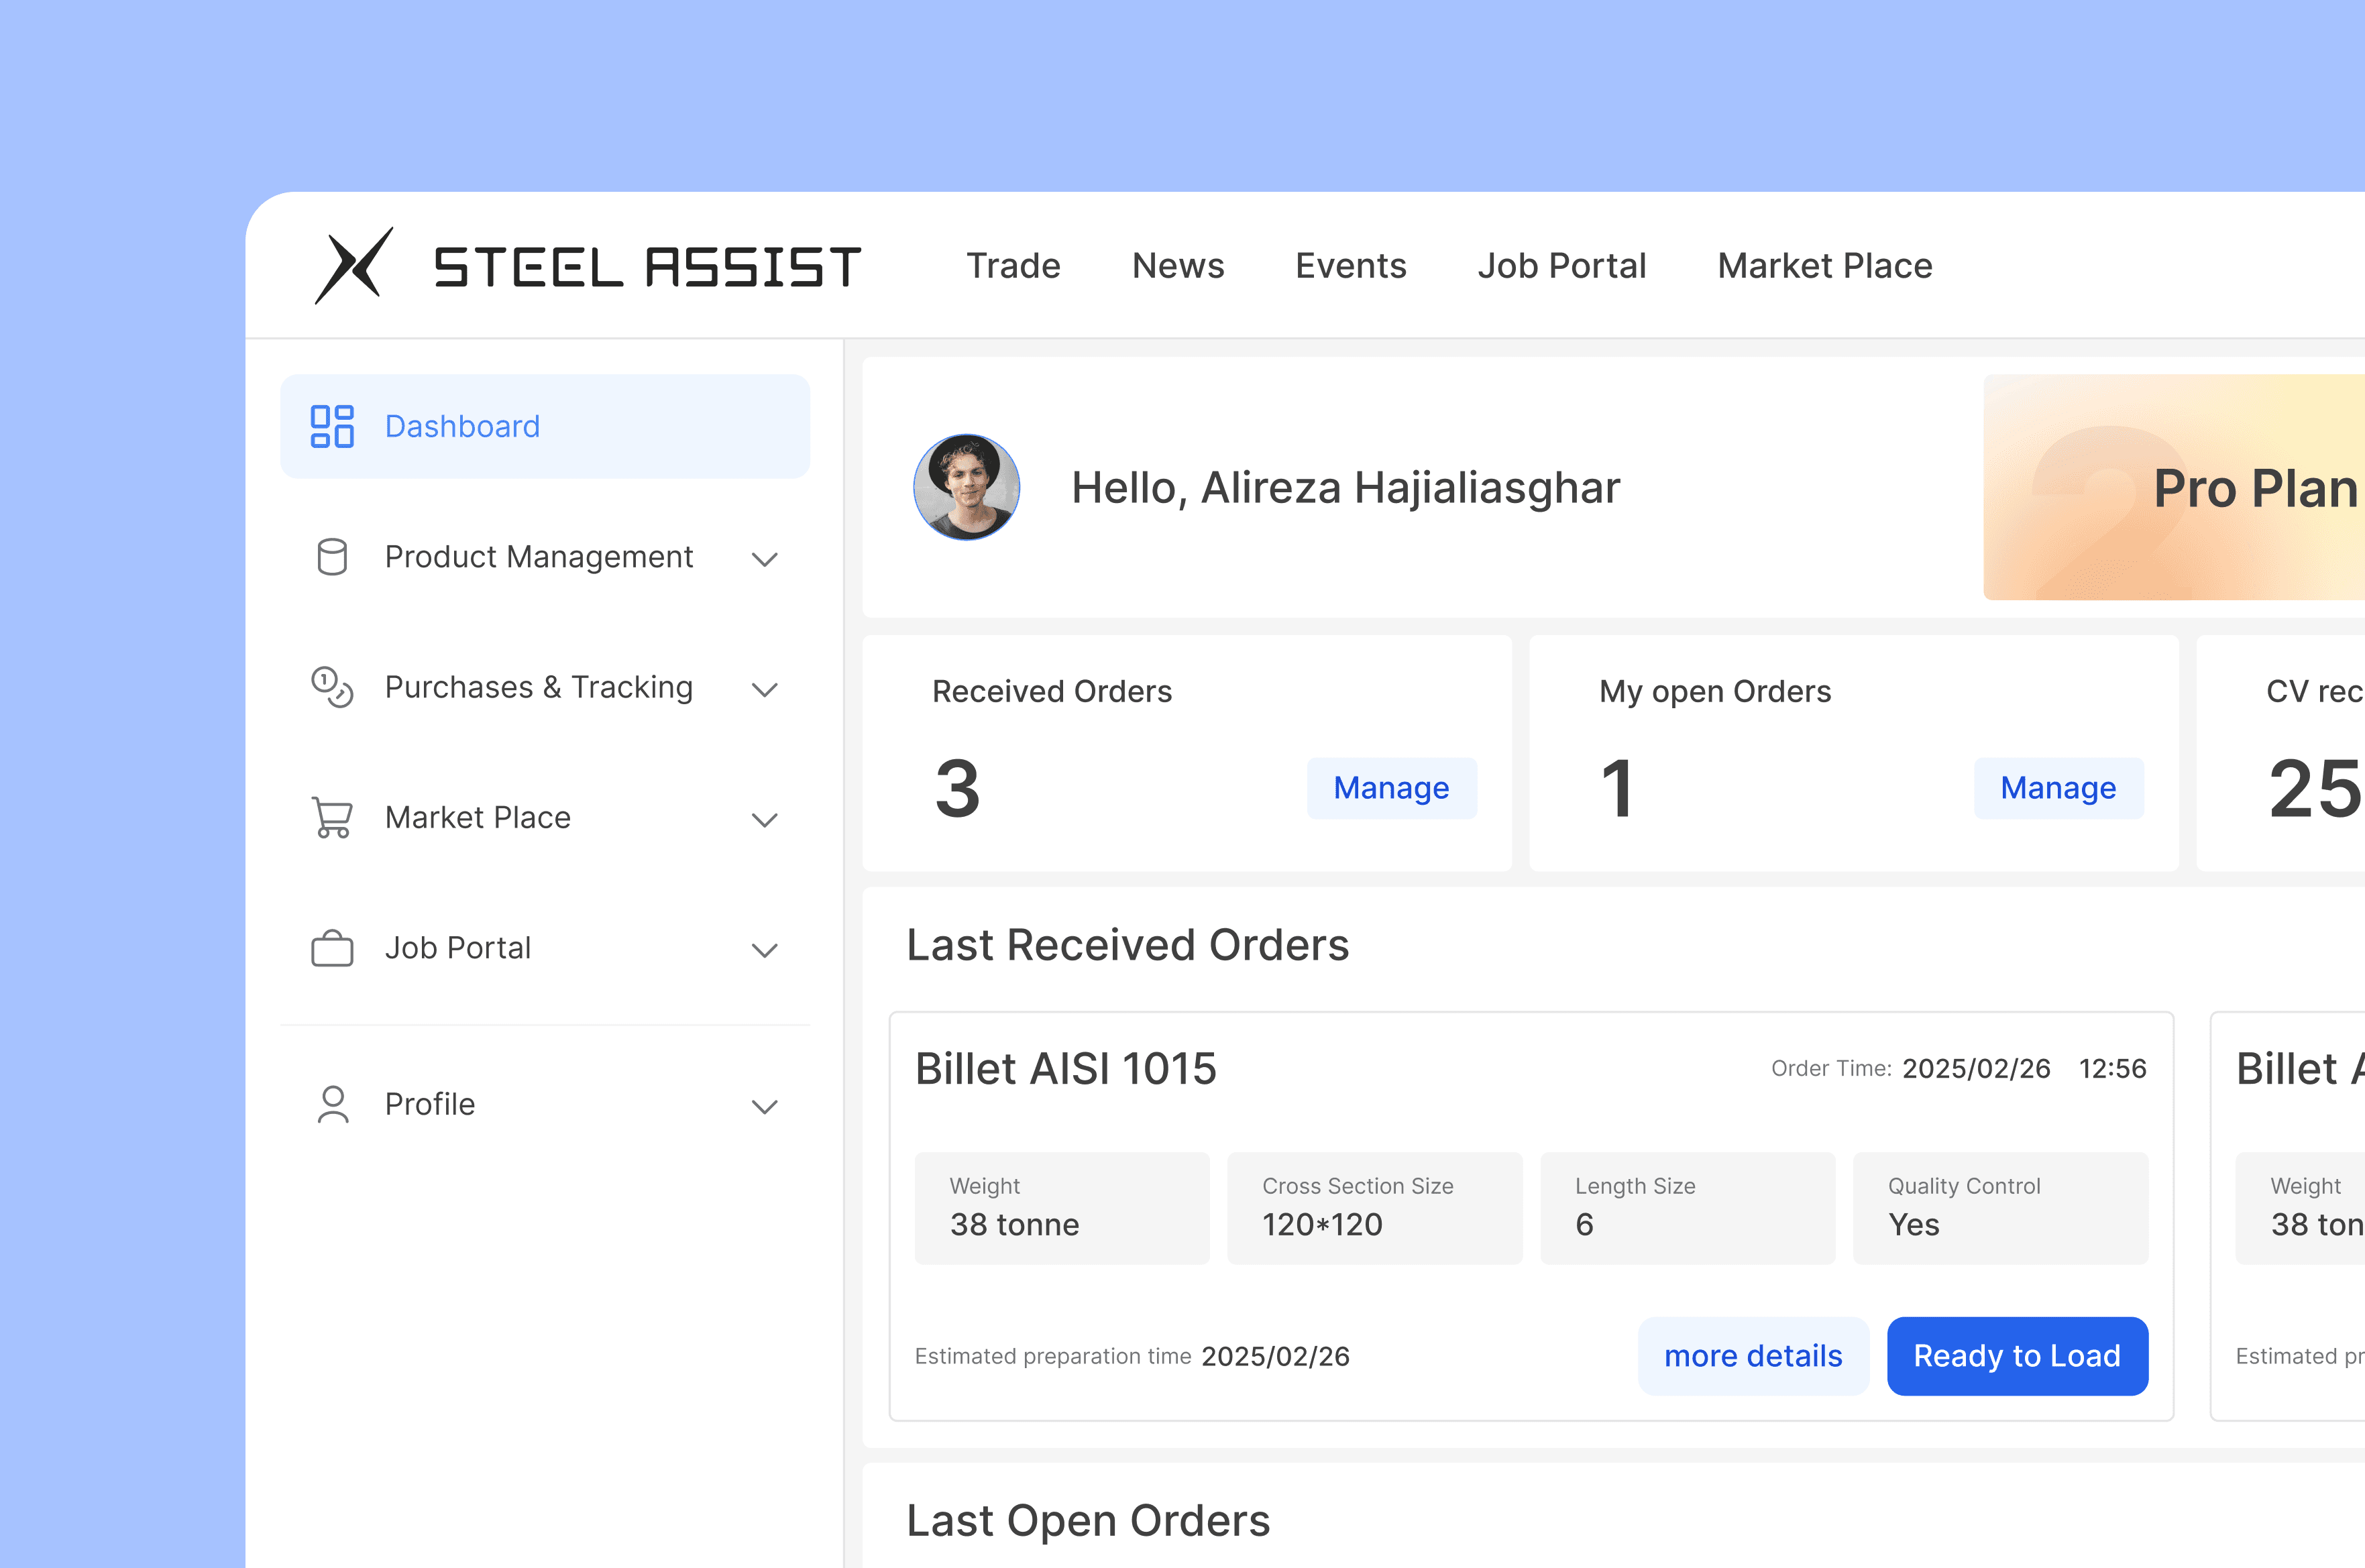Viewport: 2365px width, 1568px height.
Task: Open the News tab in top navigation
Action: (x=1177, y=266)
